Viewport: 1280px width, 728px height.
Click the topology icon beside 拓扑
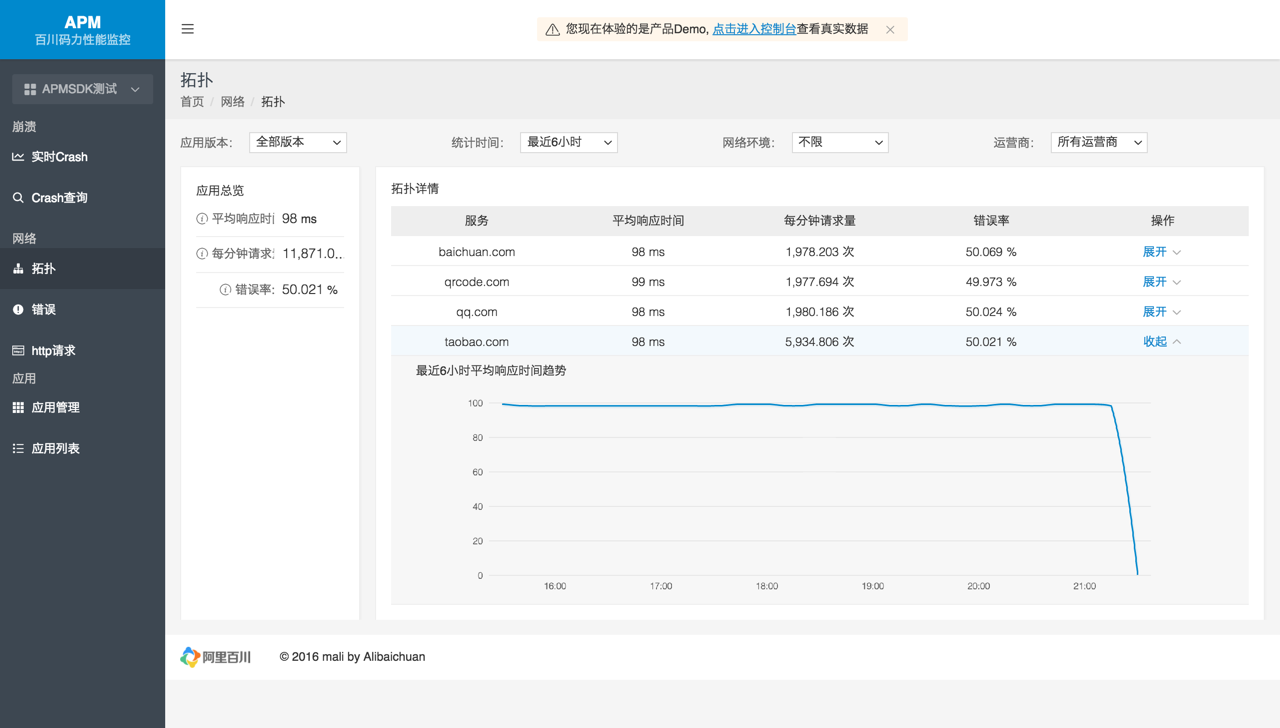click(x=18, y=269)
